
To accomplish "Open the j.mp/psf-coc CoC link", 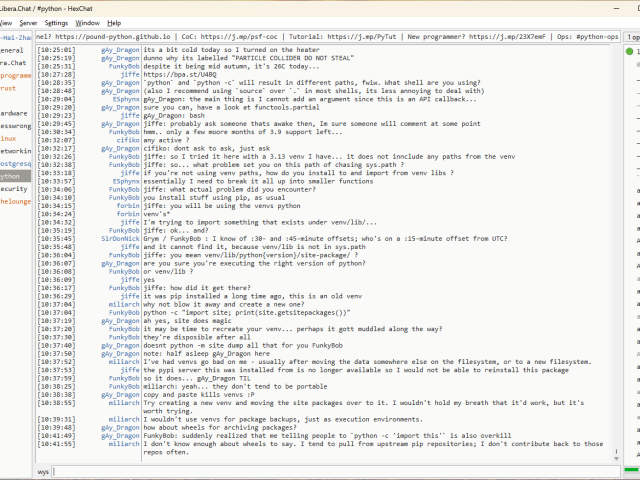I will point(250,36).
